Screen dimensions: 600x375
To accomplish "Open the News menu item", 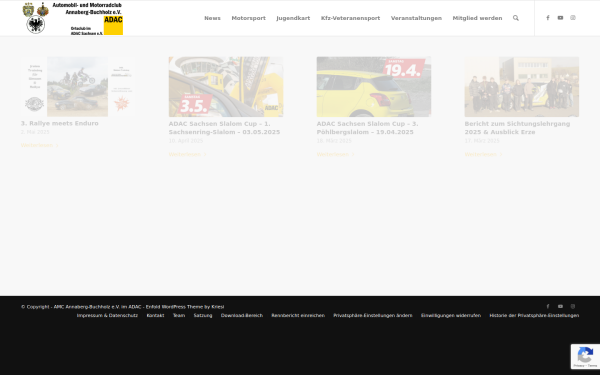I will [212, 18].
